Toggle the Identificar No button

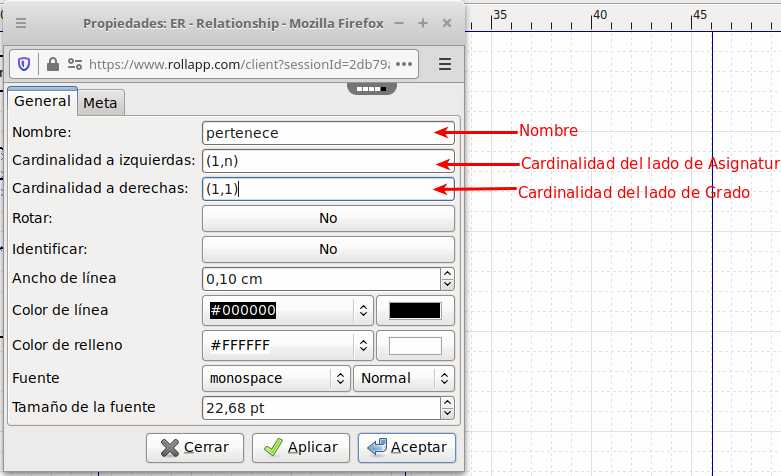(x=328, y=249)
